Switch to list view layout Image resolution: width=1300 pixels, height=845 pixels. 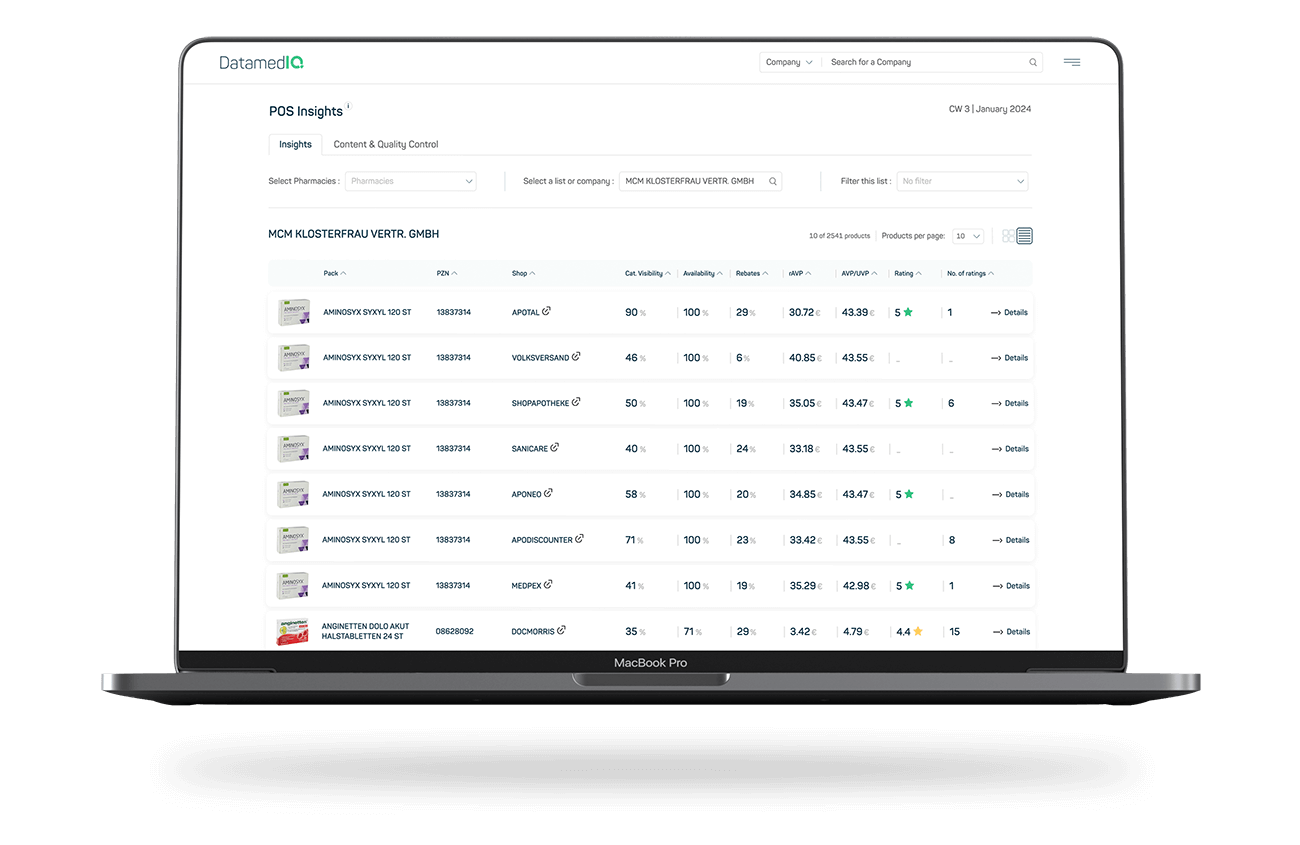click(1024, 236)
